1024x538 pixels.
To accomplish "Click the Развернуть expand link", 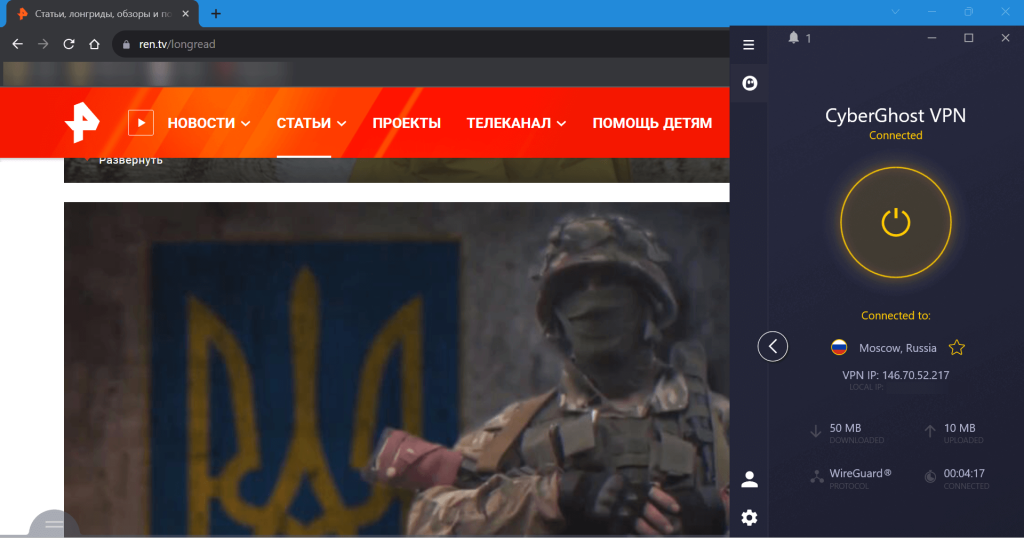I will 131,161.
